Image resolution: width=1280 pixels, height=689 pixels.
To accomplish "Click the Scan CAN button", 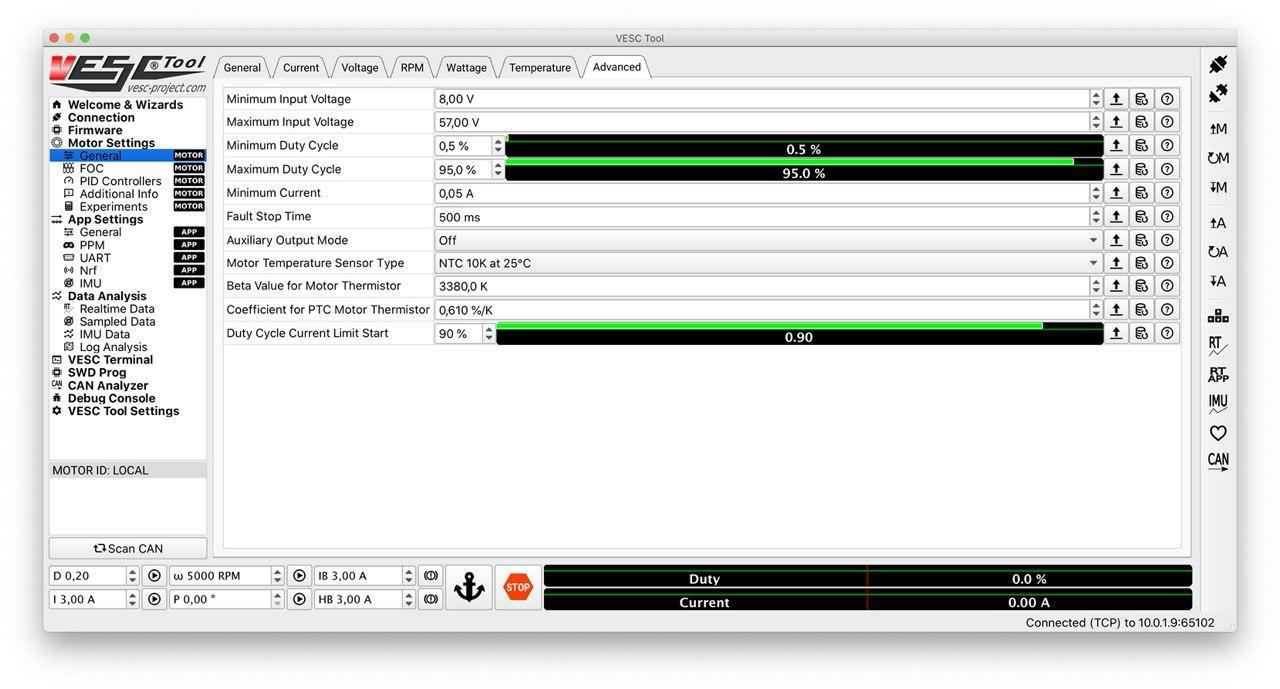I will [128, 548].
